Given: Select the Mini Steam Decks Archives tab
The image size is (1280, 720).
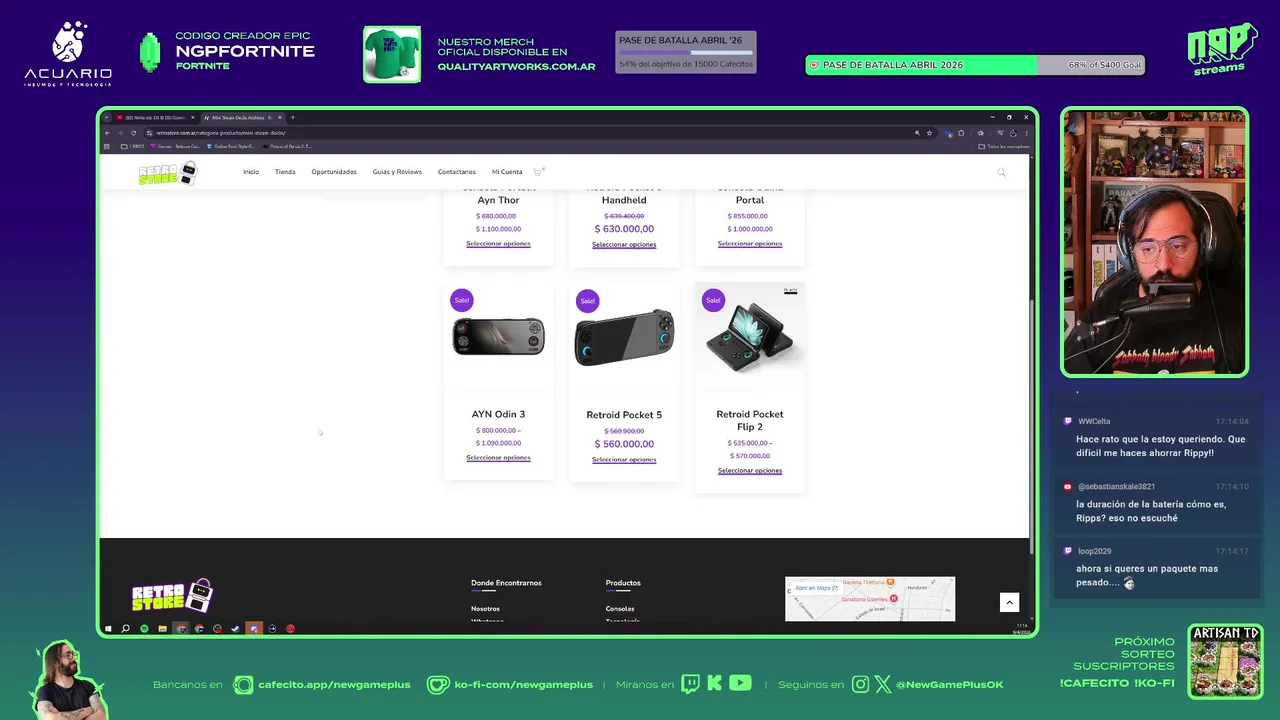Looking at the screenshot, I should (x=243, y=117).
